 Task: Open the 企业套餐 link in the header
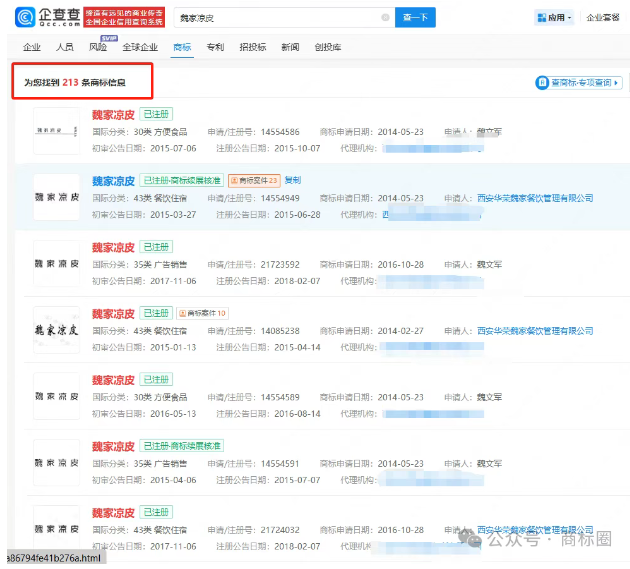coord(603,18)
